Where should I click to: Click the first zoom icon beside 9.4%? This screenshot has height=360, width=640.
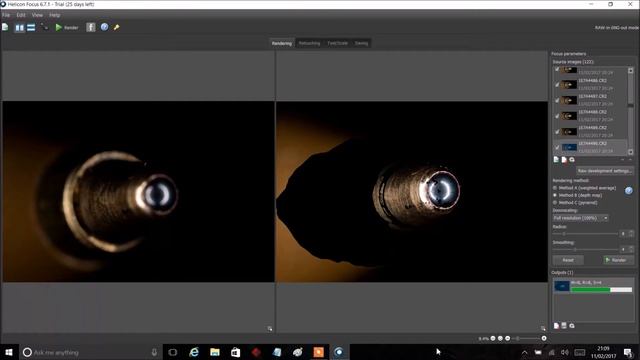pyautogui.click(x=493, y=338)
